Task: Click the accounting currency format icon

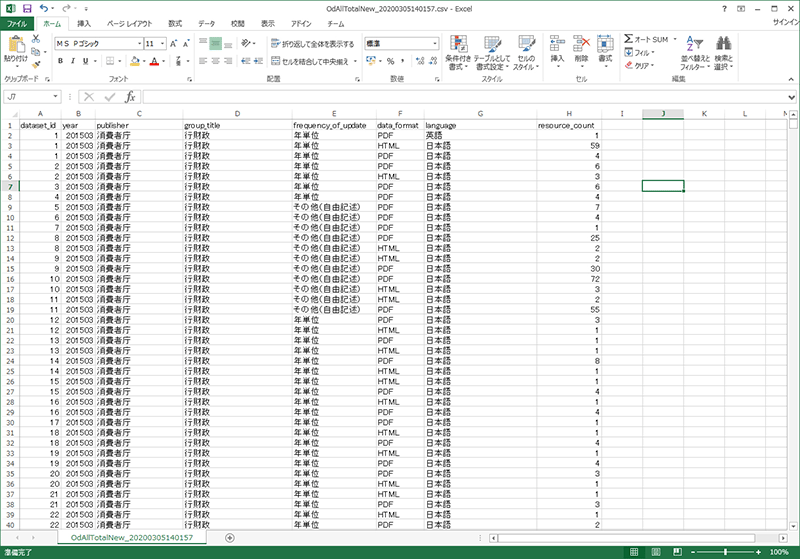Action: click(371, 61)
